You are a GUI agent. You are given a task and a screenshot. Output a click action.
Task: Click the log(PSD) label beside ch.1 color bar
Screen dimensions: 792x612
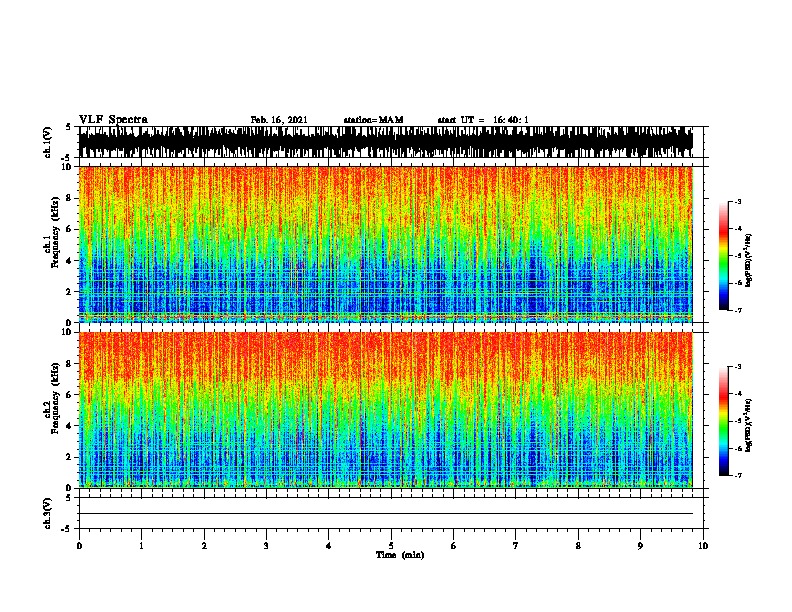(749, 260)
